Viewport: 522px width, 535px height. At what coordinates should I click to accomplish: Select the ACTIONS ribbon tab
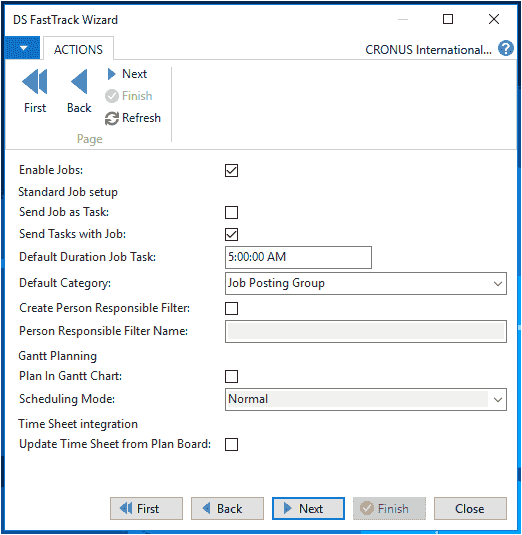click(78, 49)
